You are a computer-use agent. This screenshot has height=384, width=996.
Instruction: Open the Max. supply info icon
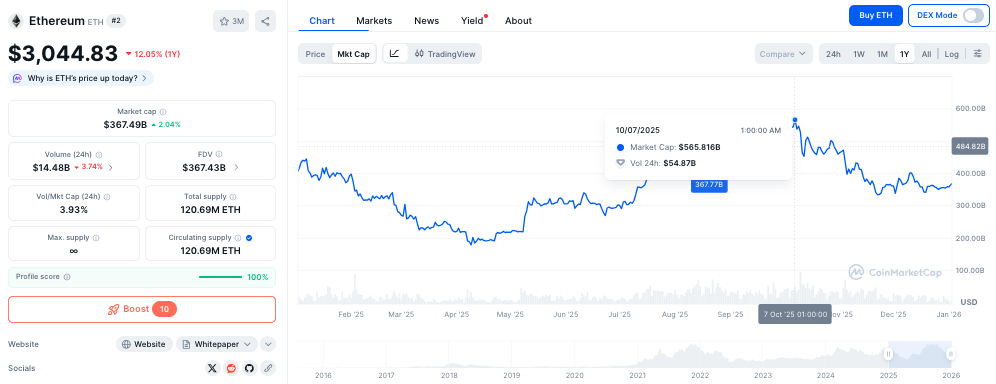pos(96,238)
